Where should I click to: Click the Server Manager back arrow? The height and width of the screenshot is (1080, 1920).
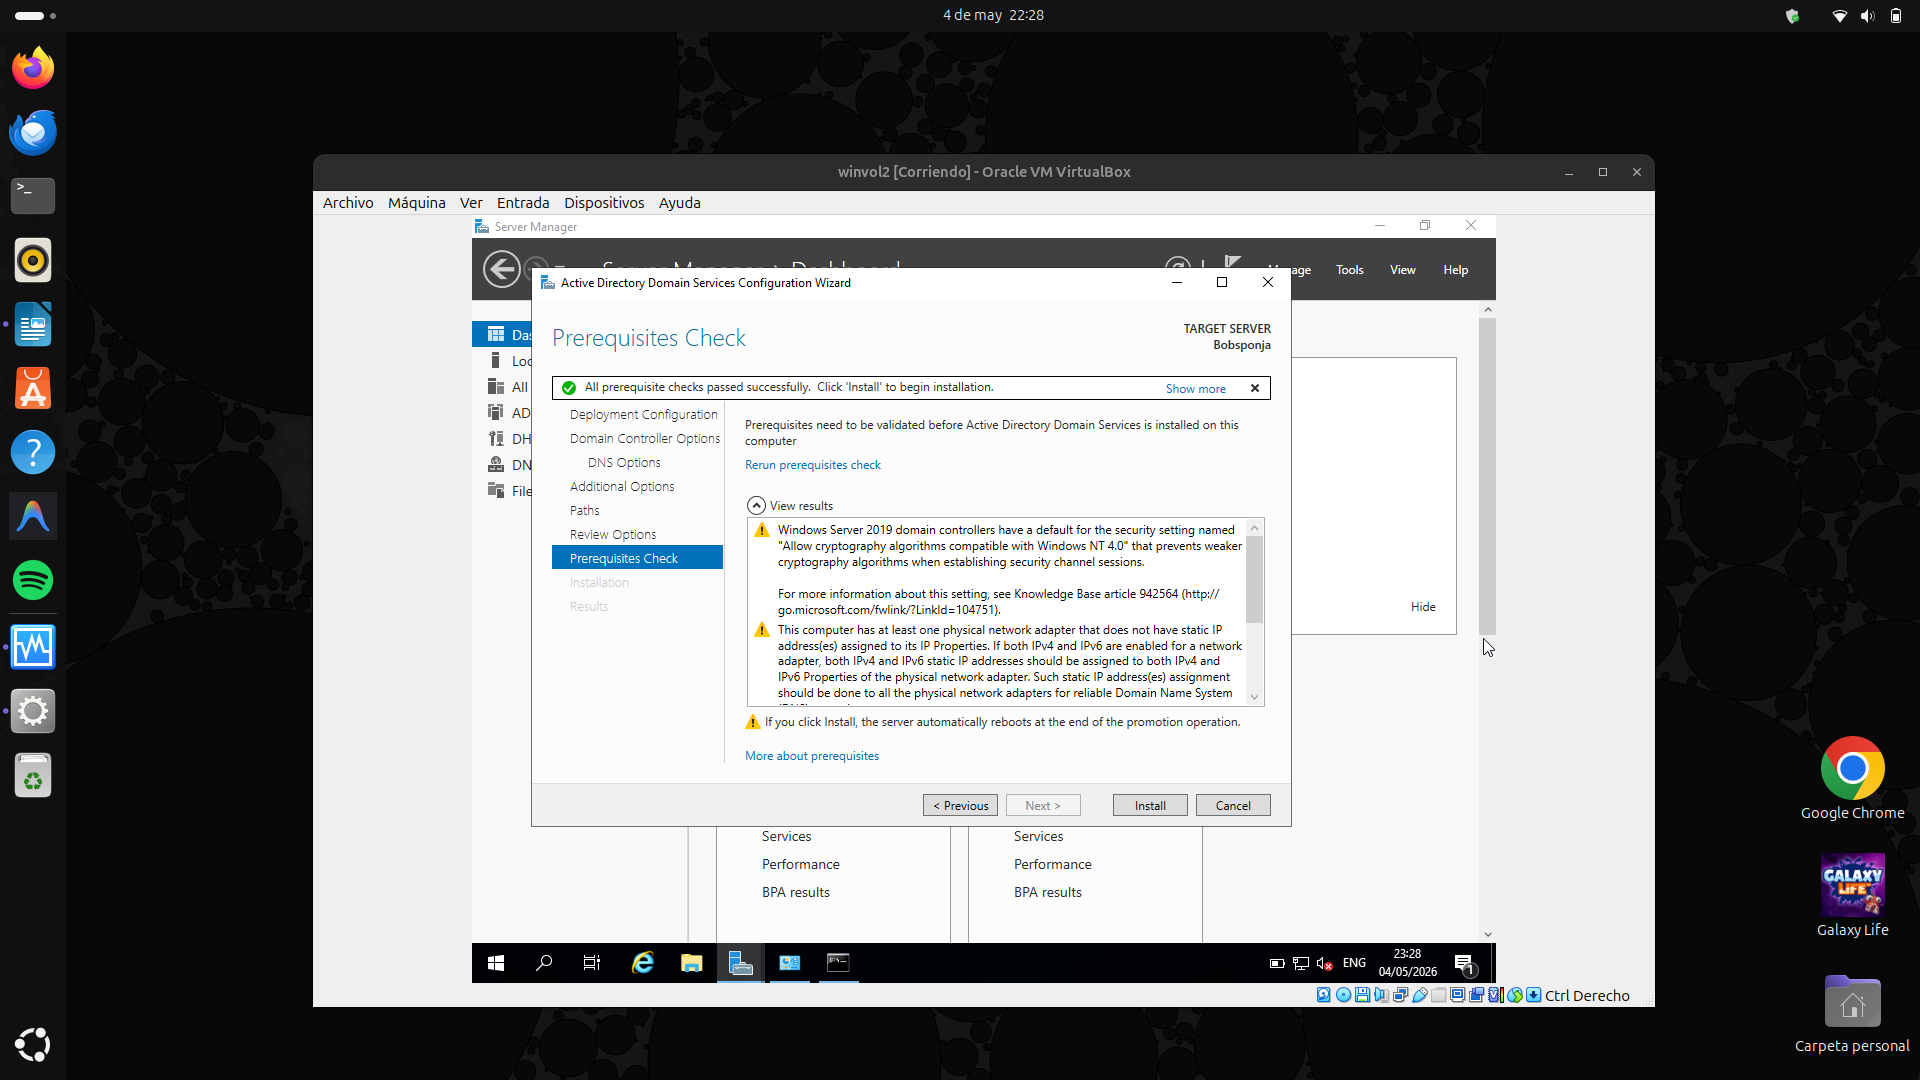pyautogui.click(x=501, y=269)
